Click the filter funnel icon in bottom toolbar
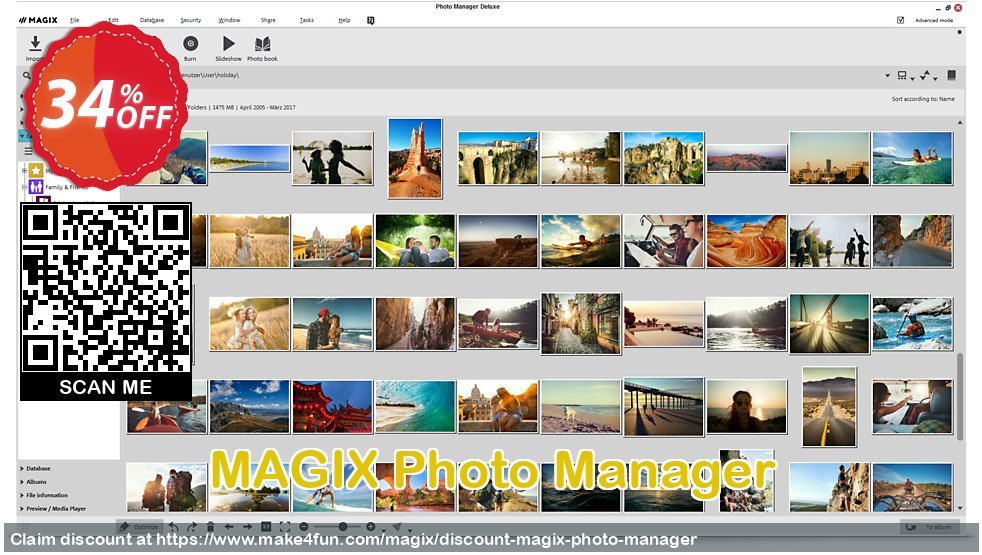Viewport: 982px width, 555px height. pos(397,527)
